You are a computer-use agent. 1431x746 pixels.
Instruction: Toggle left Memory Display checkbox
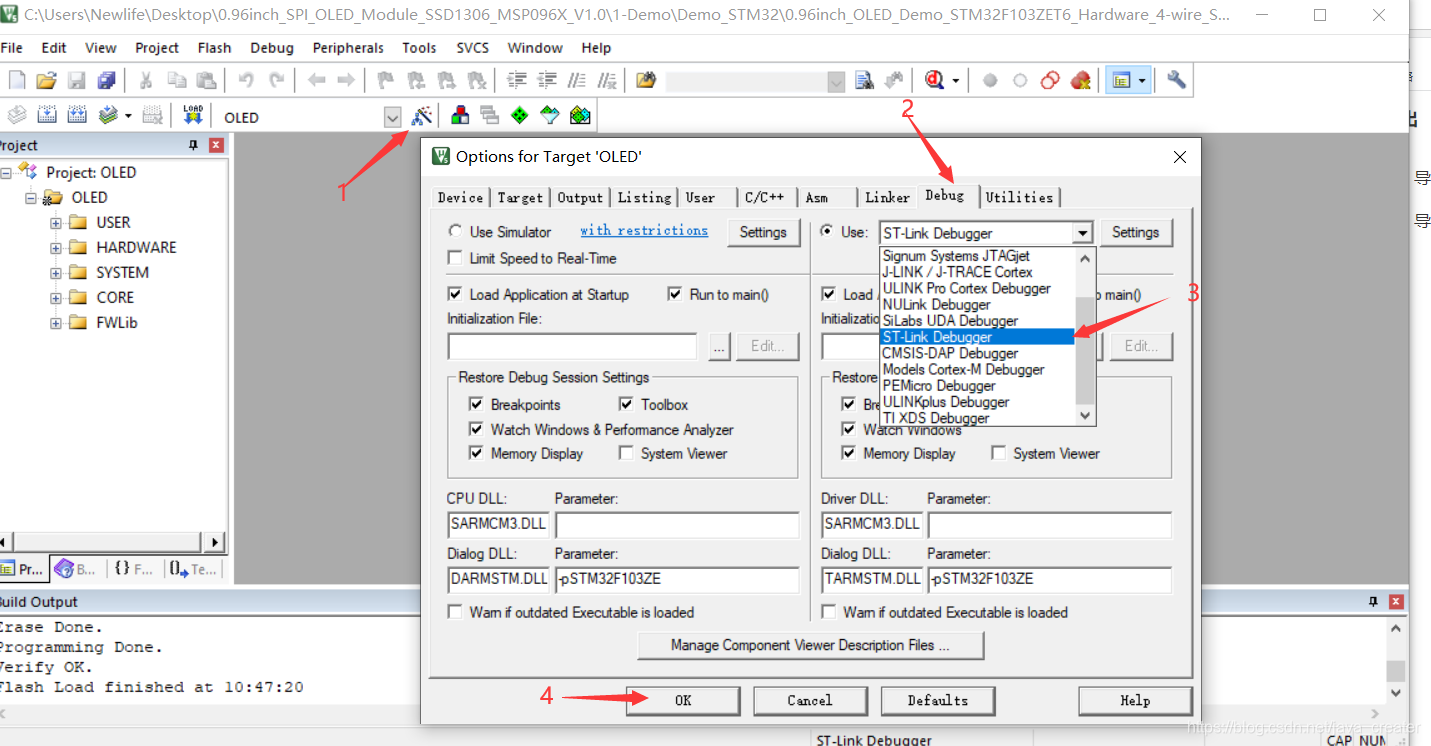click(477, 453)
